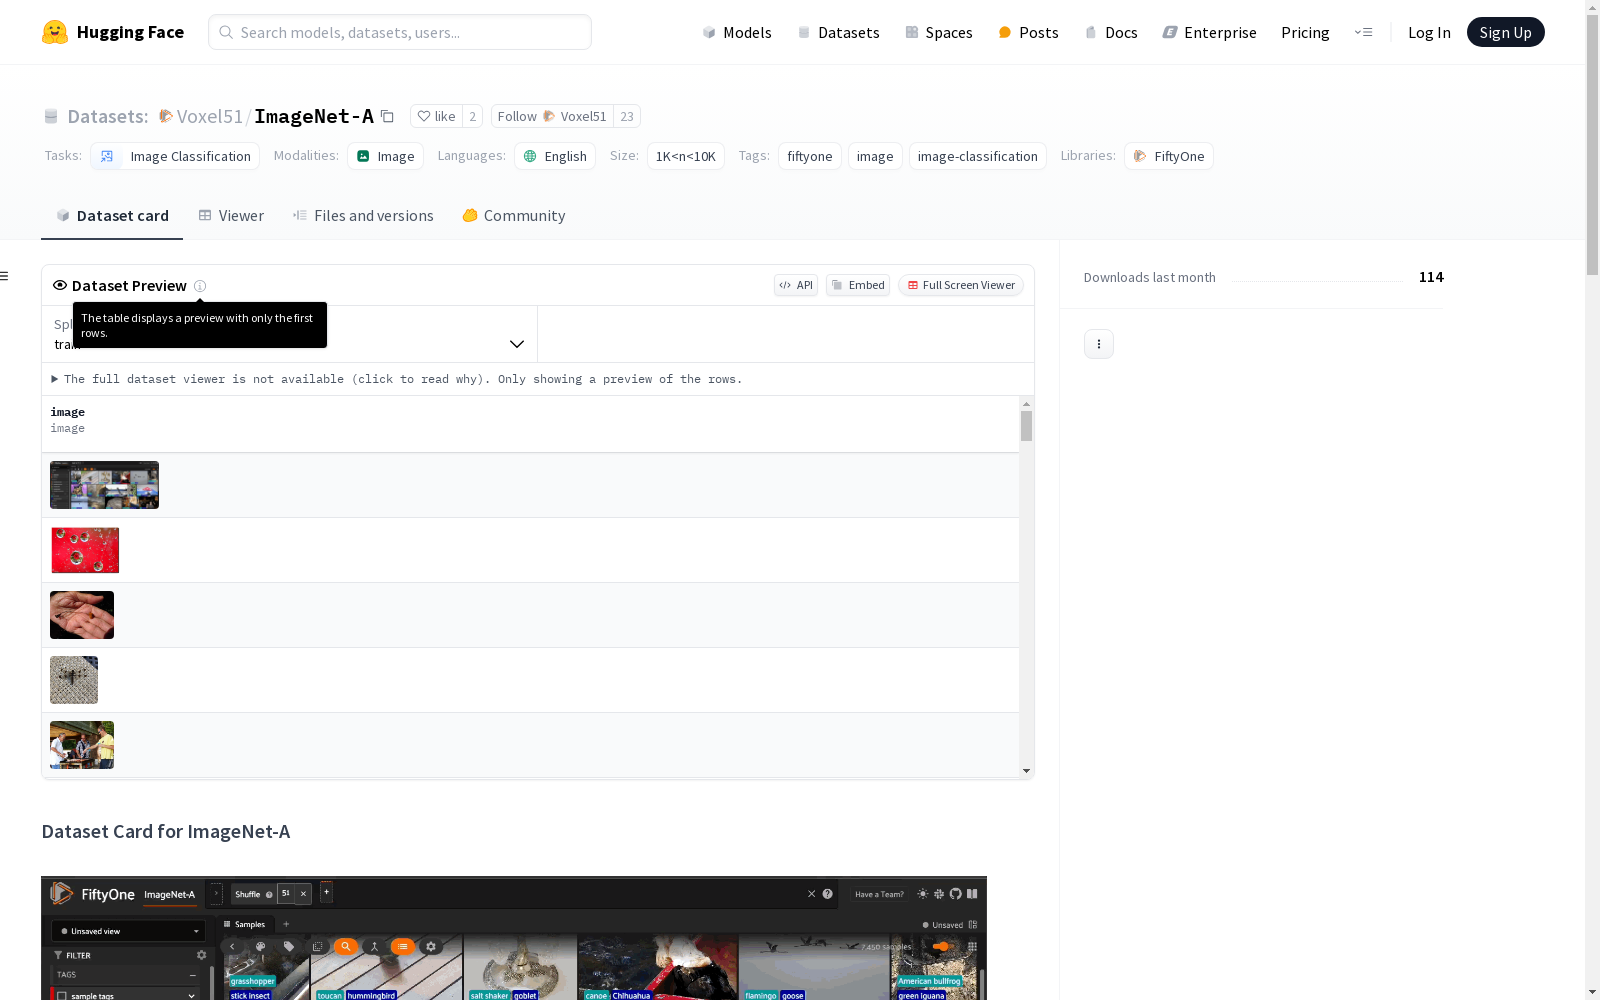Open the FiftyOne filter settings gear
1600x1000 pixels.
201,955
